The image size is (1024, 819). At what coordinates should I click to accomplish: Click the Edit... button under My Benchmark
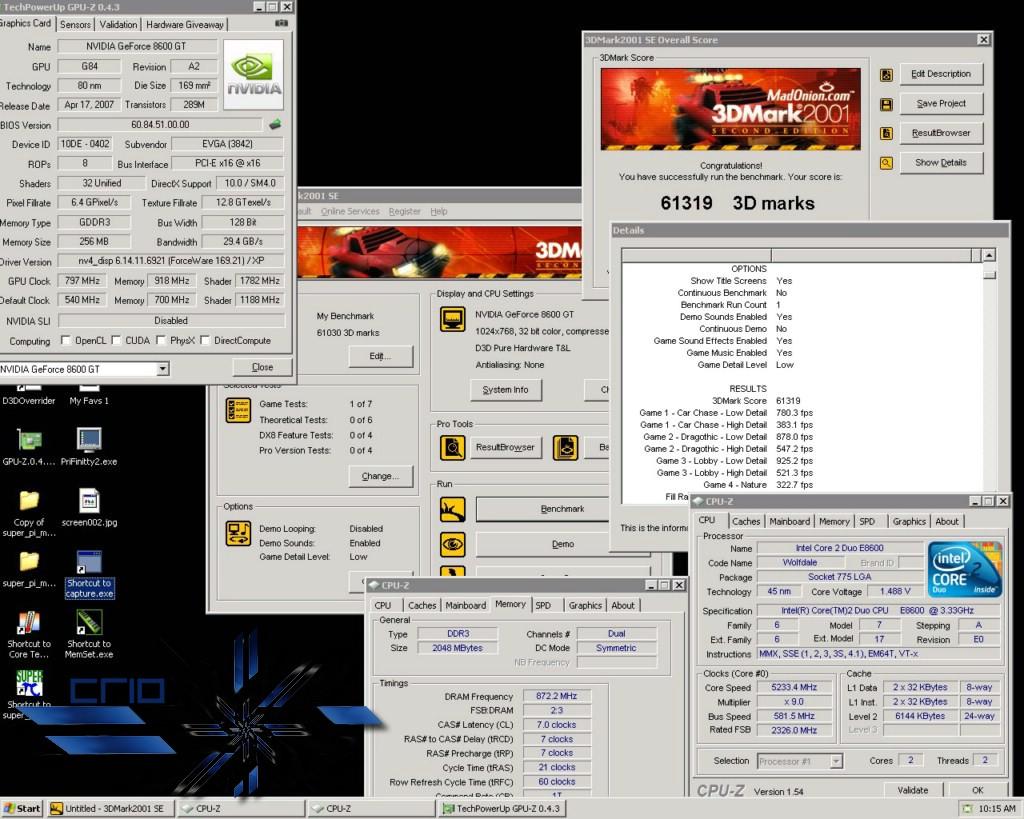tap(380, 357)
